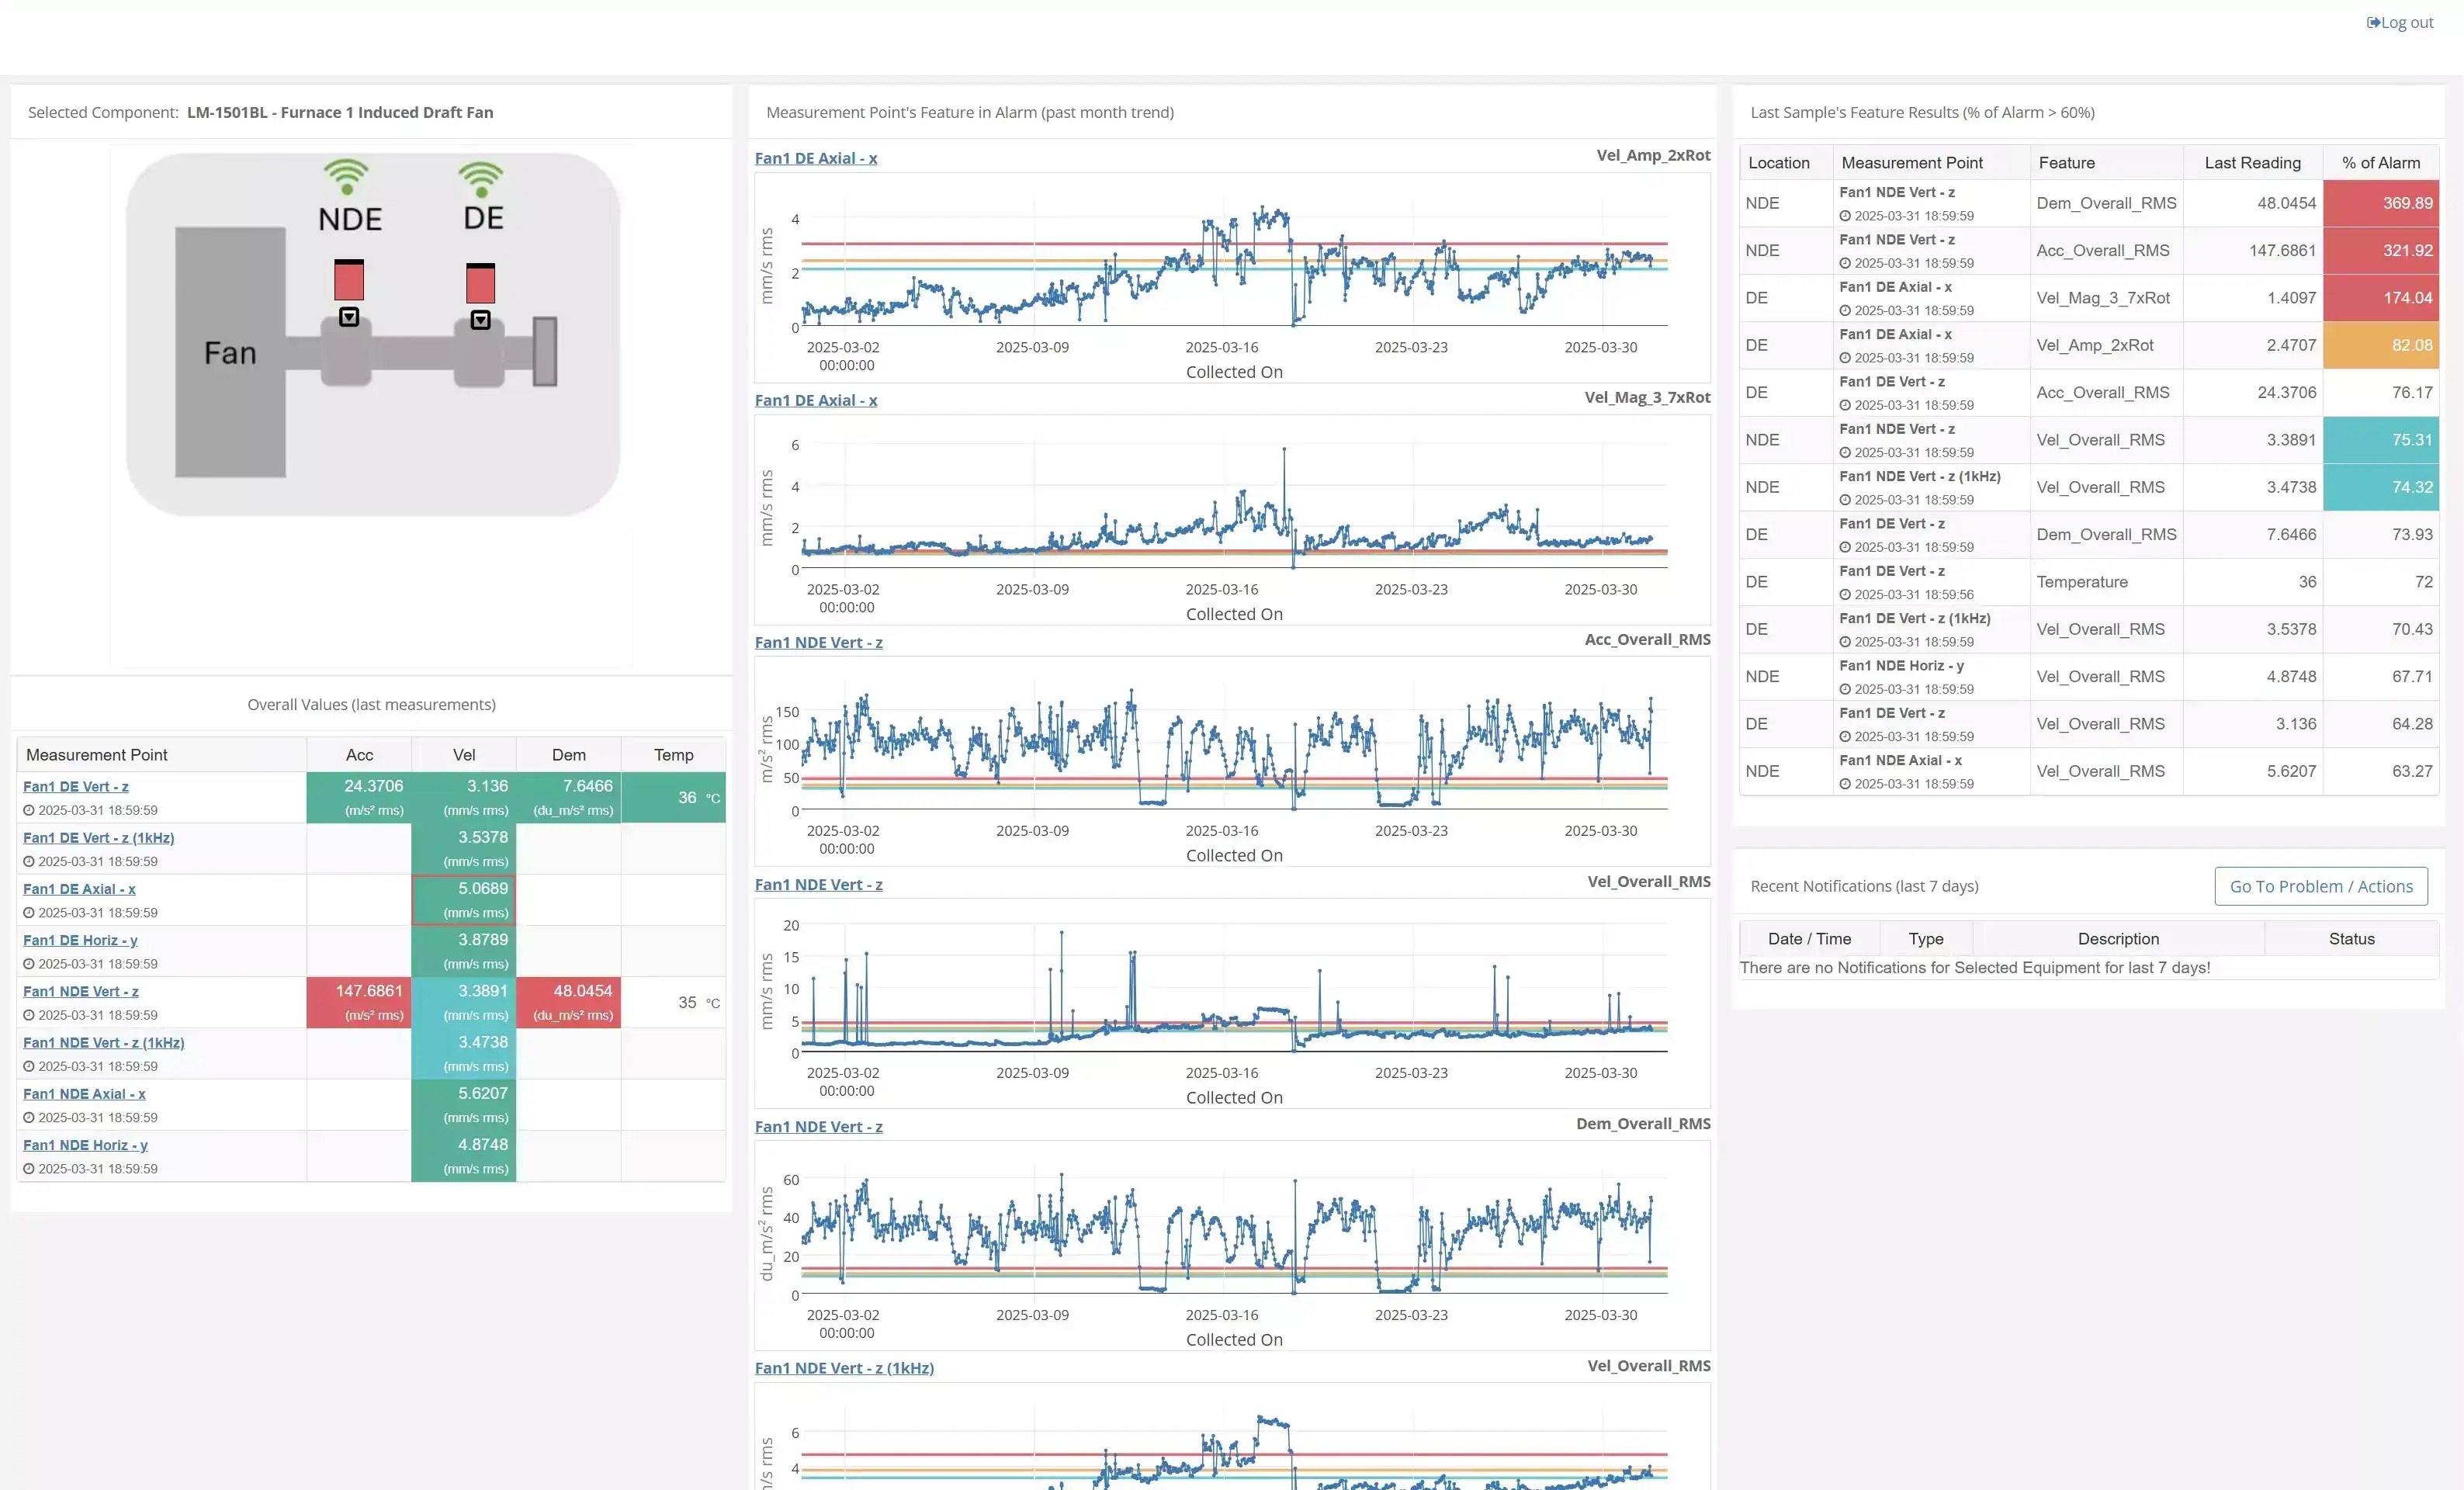Click the Vel column header in Overall Values

click(x=464, y=755)
